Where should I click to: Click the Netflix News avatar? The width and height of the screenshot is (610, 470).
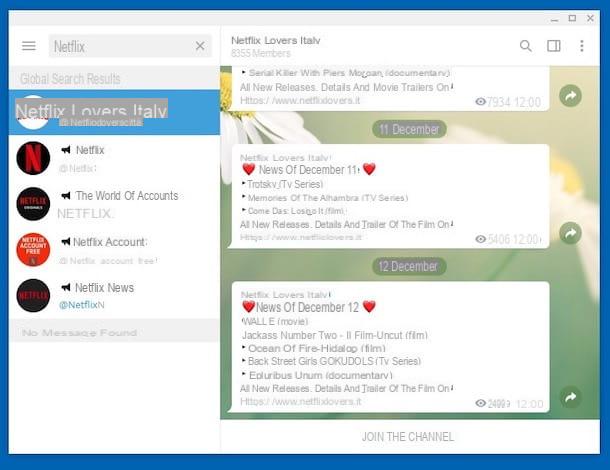pos(33,296)
